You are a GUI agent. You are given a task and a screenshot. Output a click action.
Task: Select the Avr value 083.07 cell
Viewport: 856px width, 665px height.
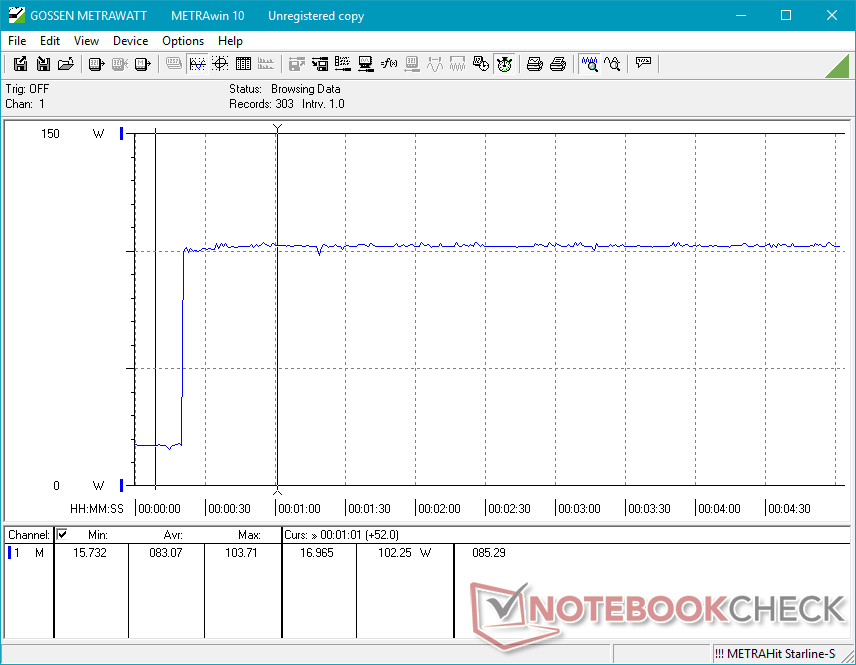[x=165, y=553]
